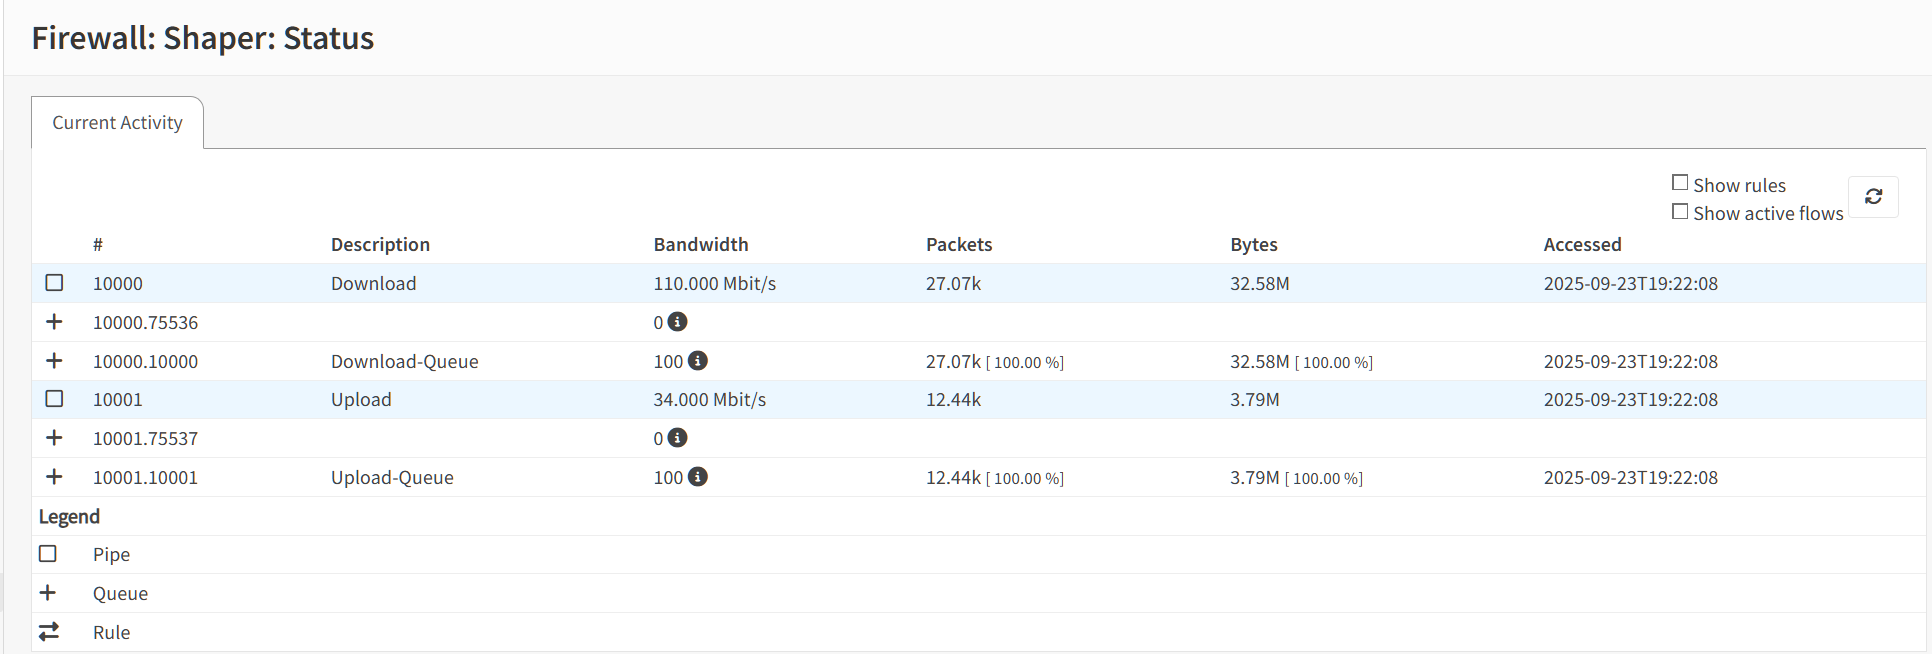Click the Pipe square icon in legend
The width and height of the screenshot is (1932, 654).
[48, 554]
